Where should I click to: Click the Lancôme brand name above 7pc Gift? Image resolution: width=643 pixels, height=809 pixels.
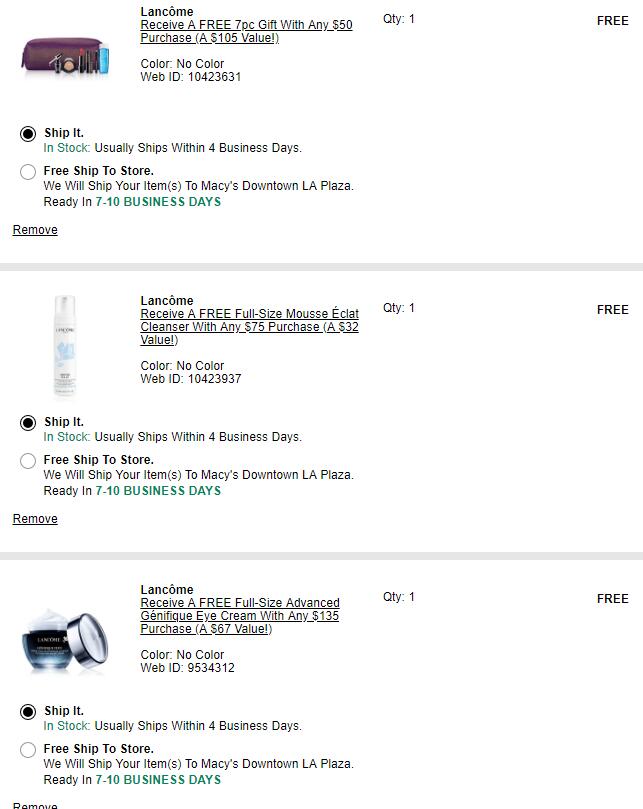[167, 11]
